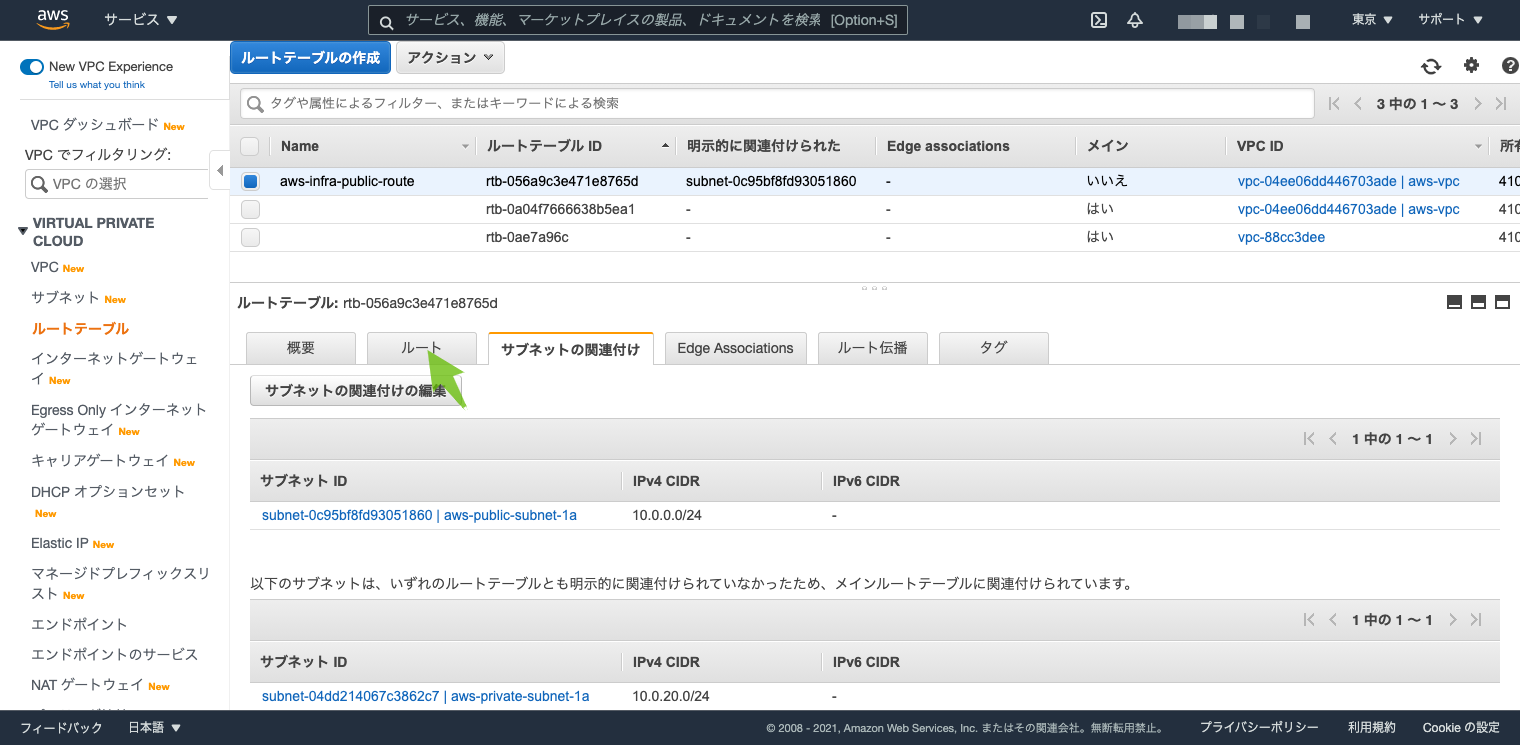Focus the VPC の選択 filter field
The image size is (1520, 745).
[116, 184]
